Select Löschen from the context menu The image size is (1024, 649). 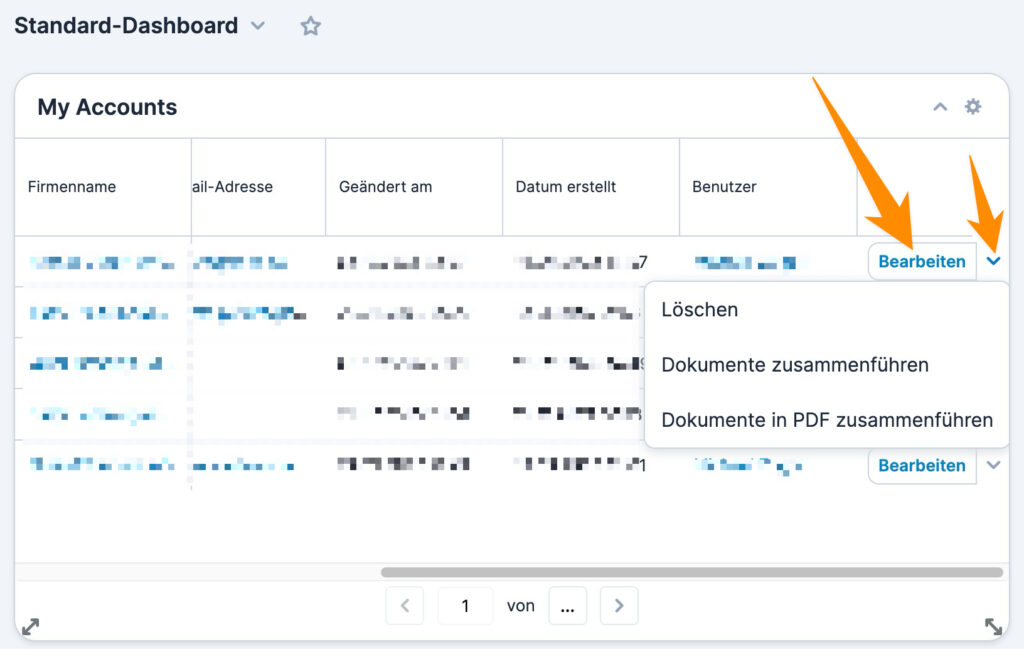(x=700, y=310)
